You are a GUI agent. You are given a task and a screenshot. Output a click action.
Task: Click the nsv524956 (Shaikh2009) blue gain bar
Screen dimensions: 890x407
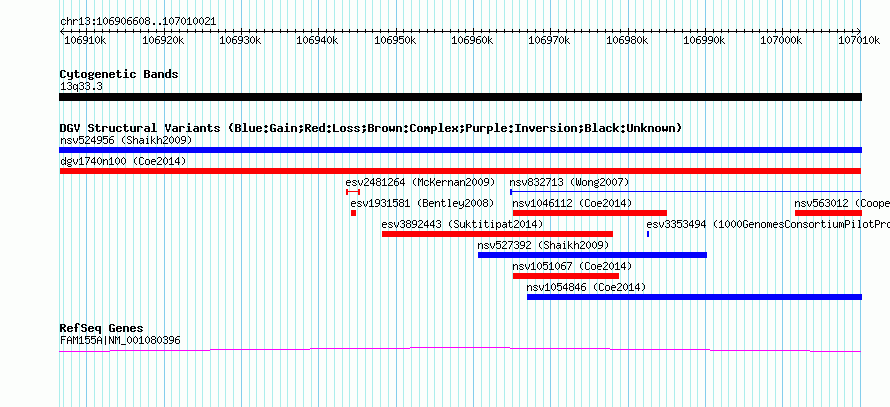460,150
